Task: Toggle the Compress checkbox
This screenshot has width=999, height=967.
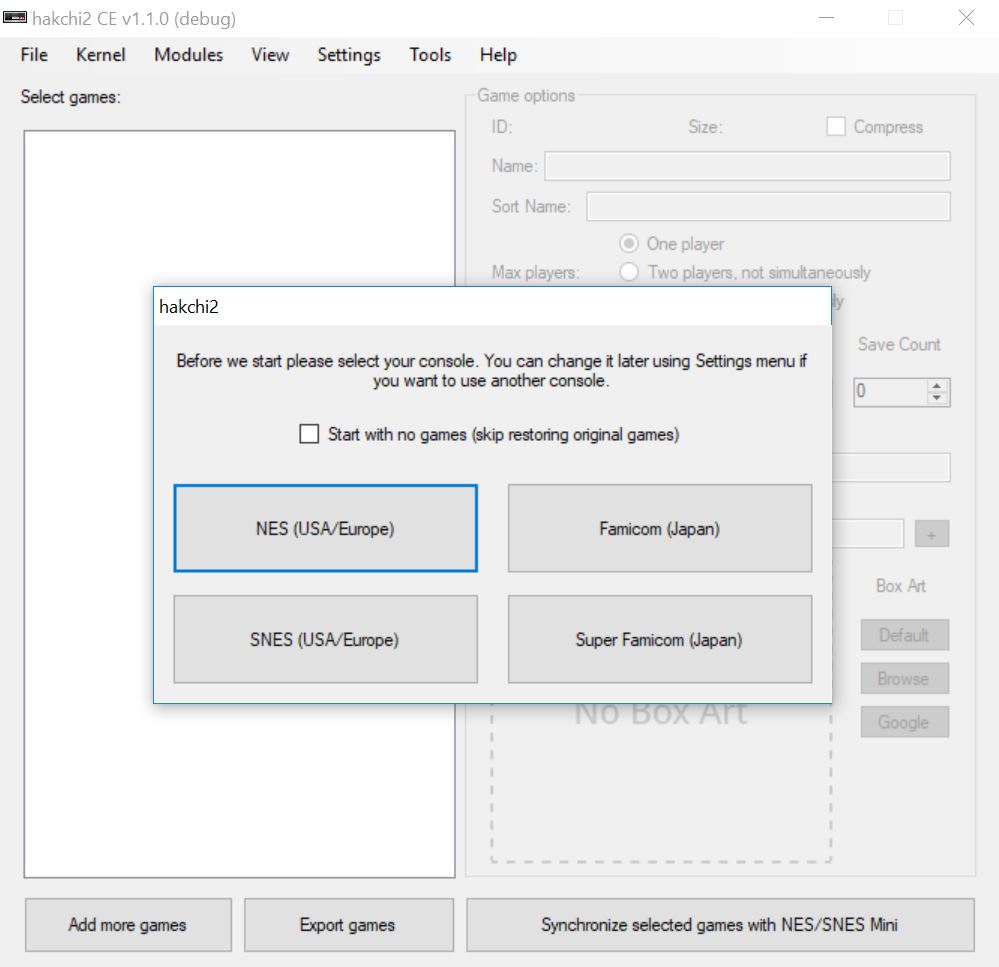Action: coord(836,126)
